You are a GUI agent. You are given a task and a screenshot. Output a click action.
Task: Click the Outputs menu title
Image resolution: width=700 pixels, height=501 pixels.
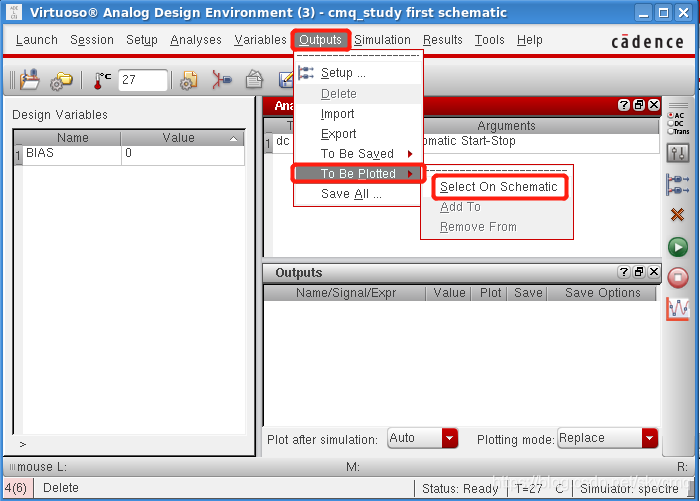(321, 40)
